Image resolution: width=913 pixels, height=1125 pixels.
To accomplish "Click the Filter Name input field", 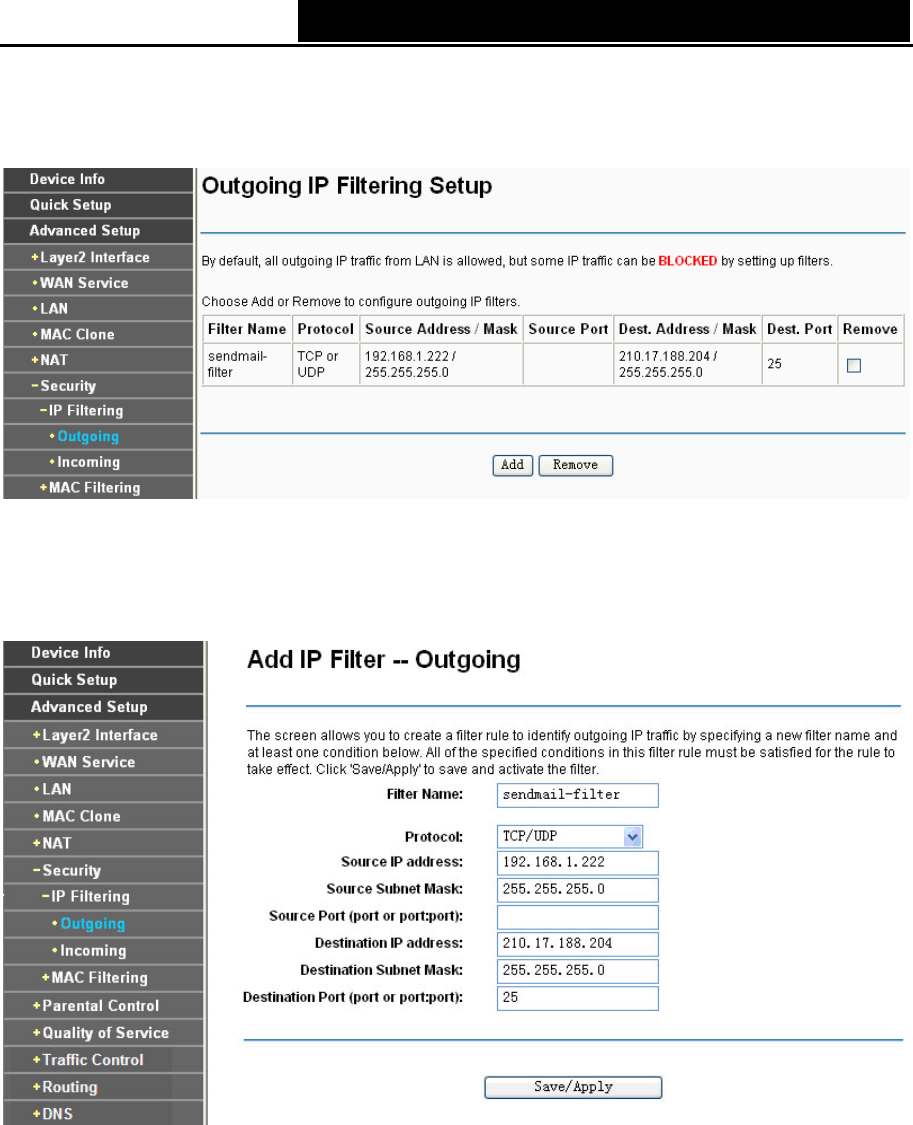I will tap(577, 795).
